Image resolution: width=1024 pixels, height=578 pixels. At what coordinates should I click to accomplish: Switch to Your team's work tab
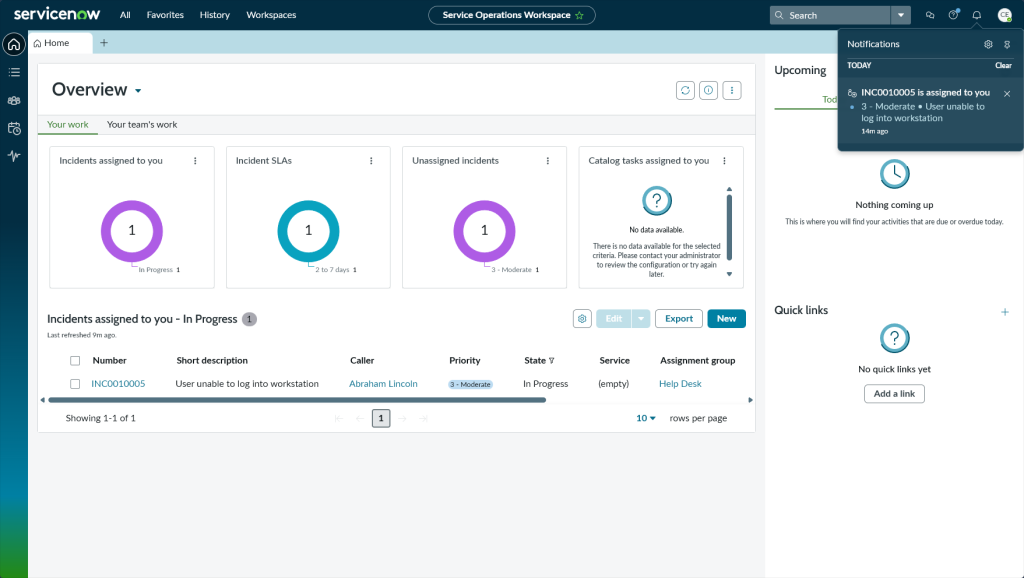pos(142,125)
